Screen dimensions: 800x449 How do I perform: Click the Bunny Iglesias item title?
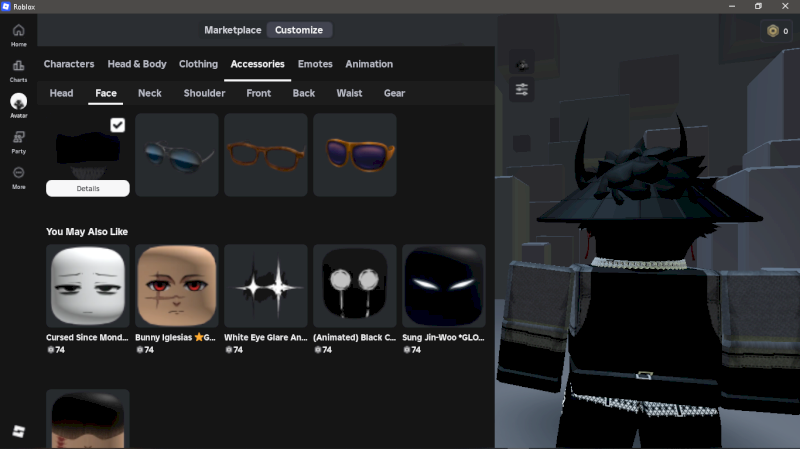176,337
